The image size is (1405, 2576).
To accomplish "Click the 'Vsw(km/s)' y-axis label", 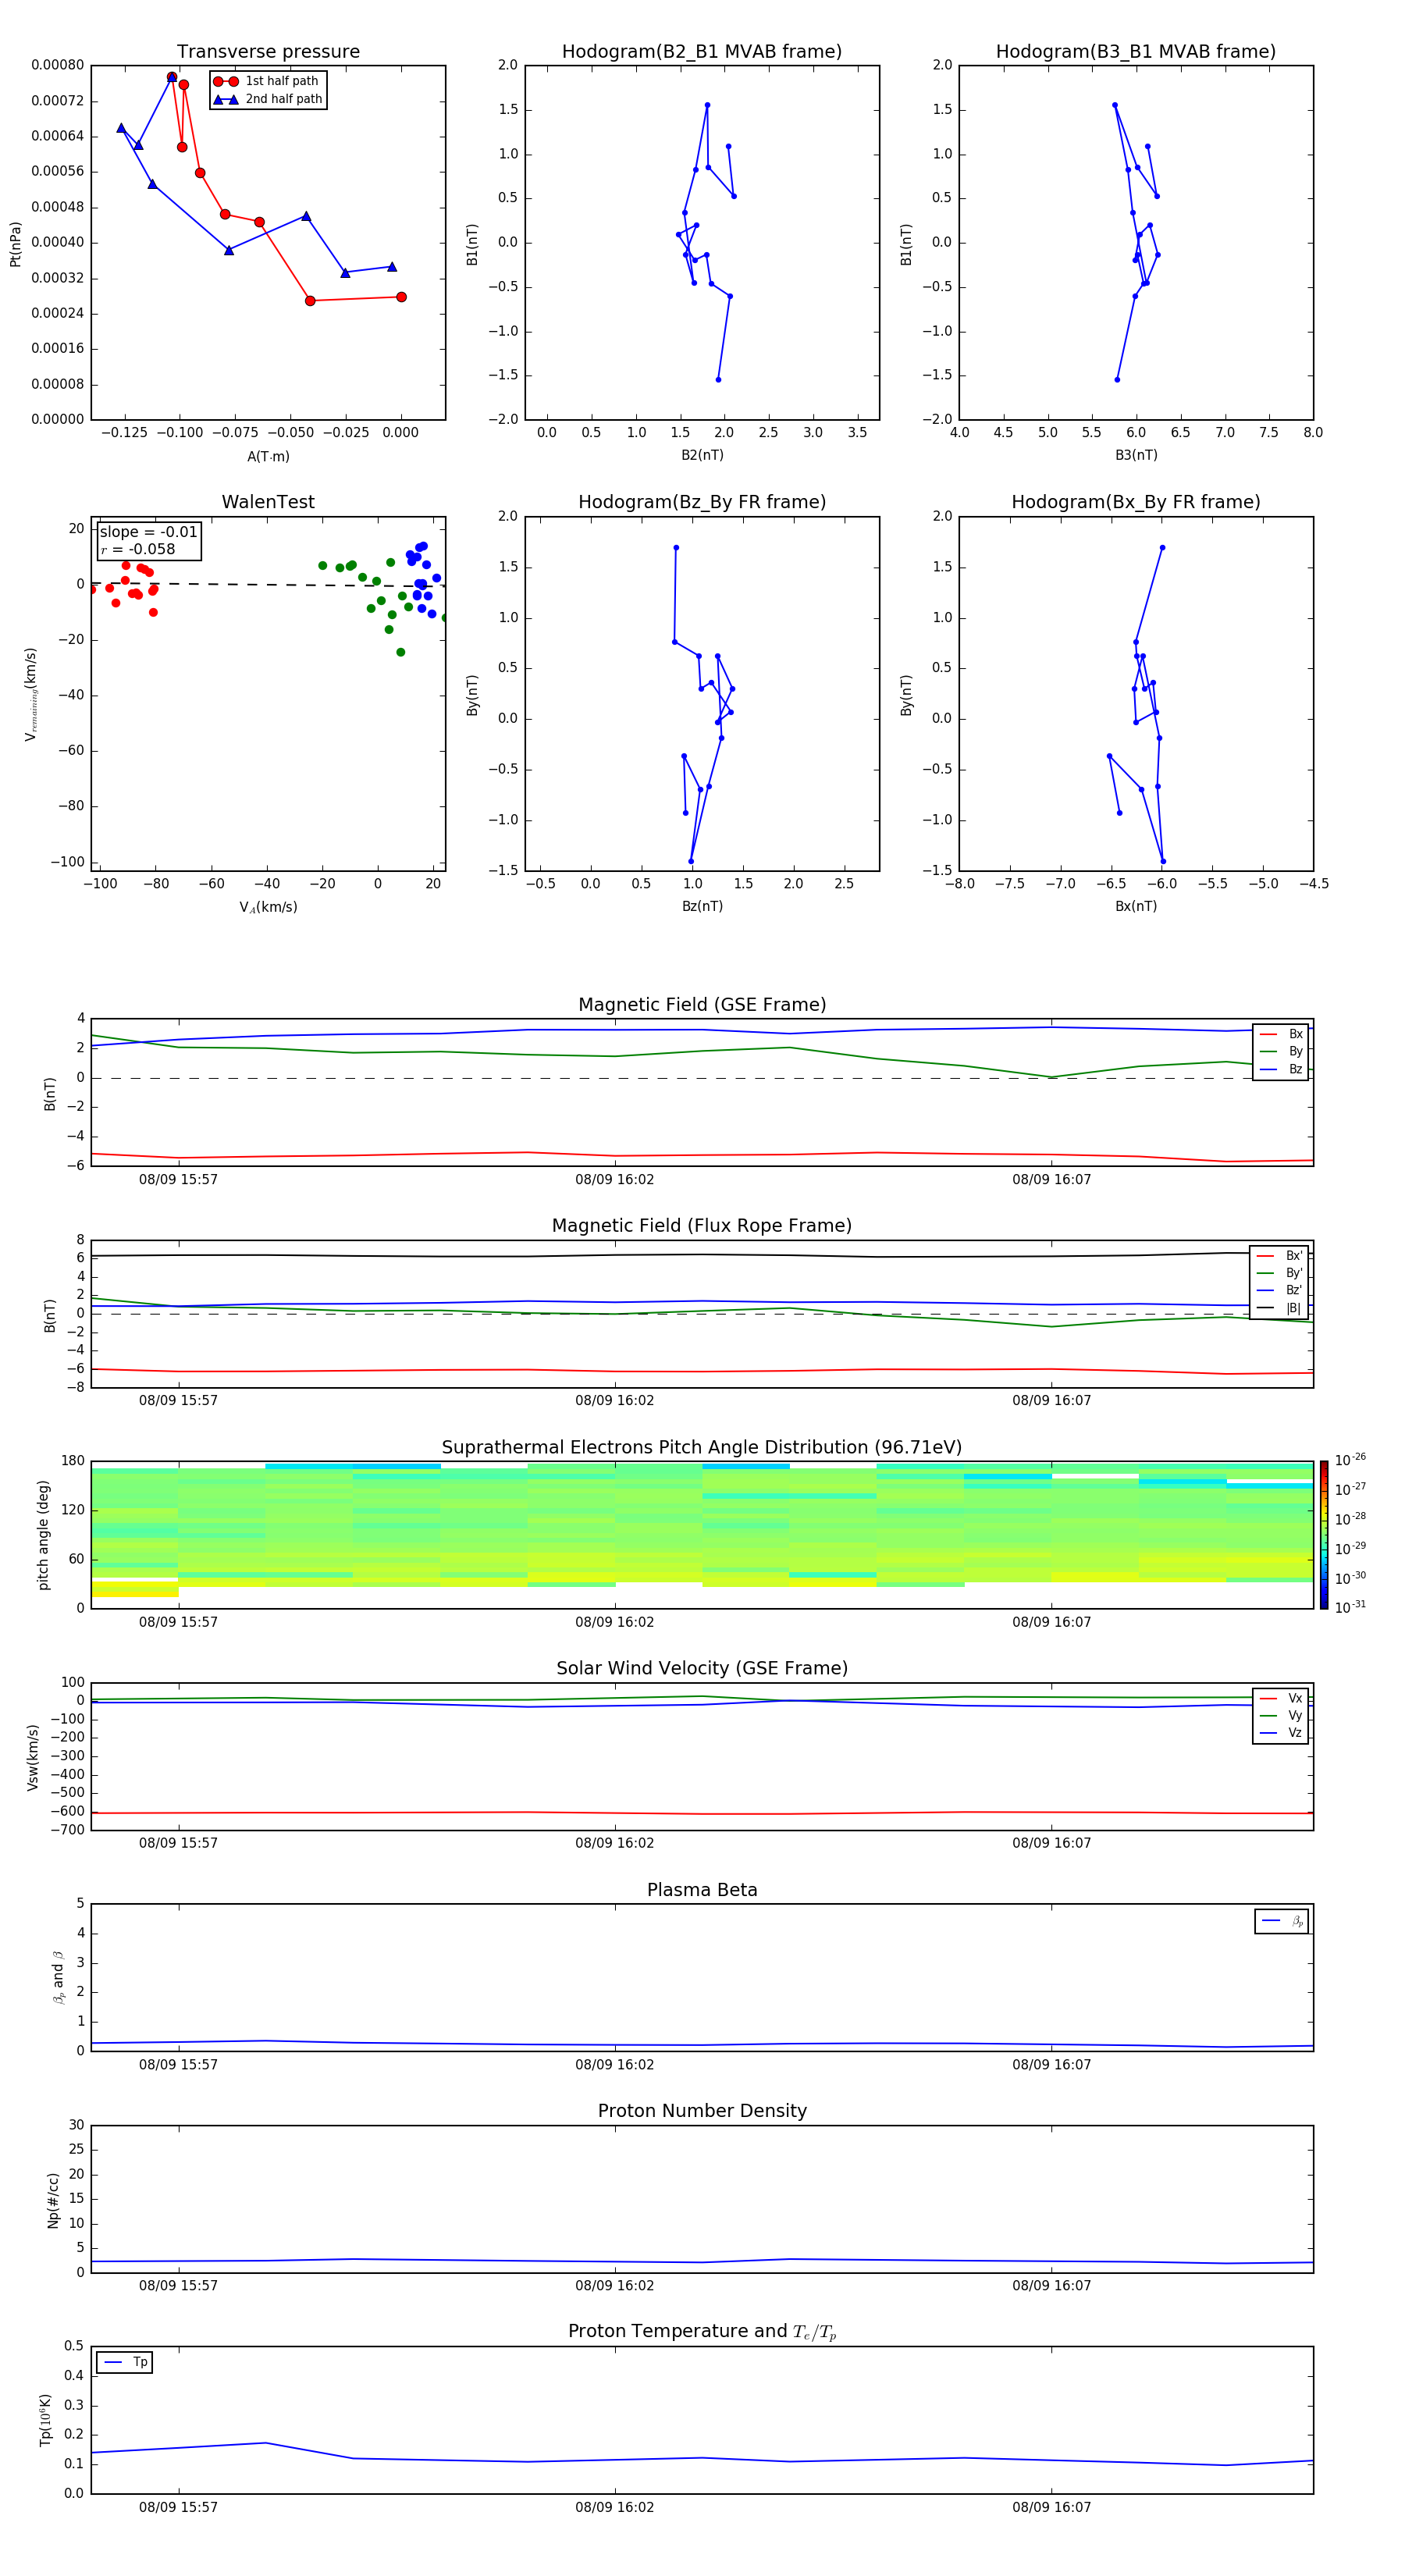I will pyautogui.click(x=33, y=1757).
